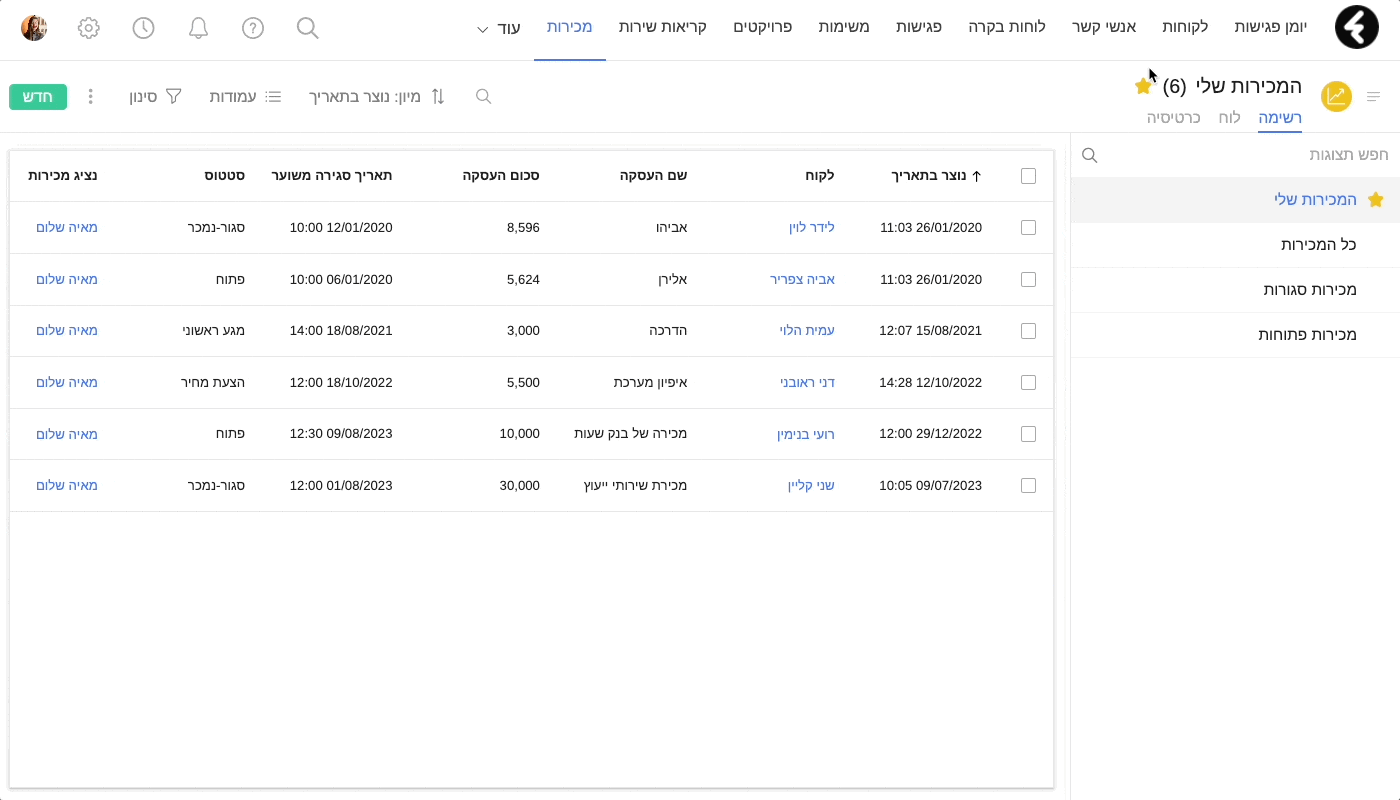Click the yellow sales chart icon

[x=1336, y=97]
